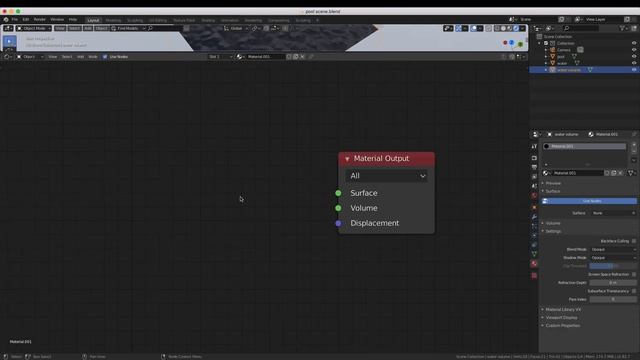
Task: Open the Modifier wrench properties tab
Action: [534, 217]
